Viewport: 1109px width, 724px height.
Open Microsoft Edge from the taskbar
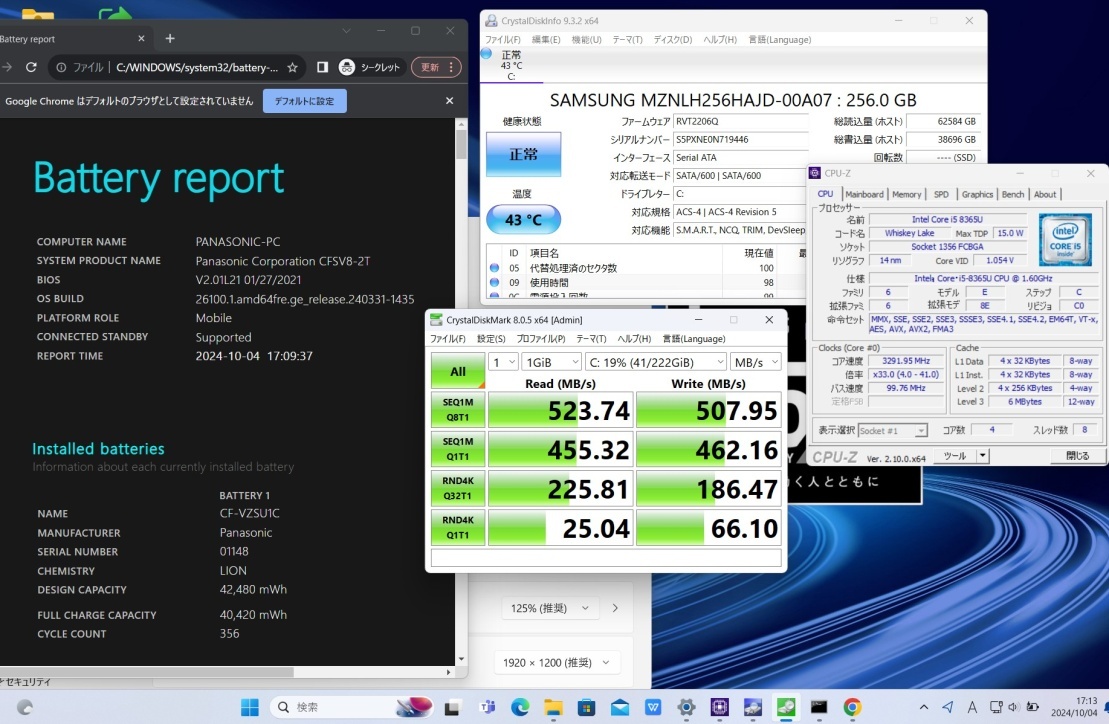tap(520, 707)
